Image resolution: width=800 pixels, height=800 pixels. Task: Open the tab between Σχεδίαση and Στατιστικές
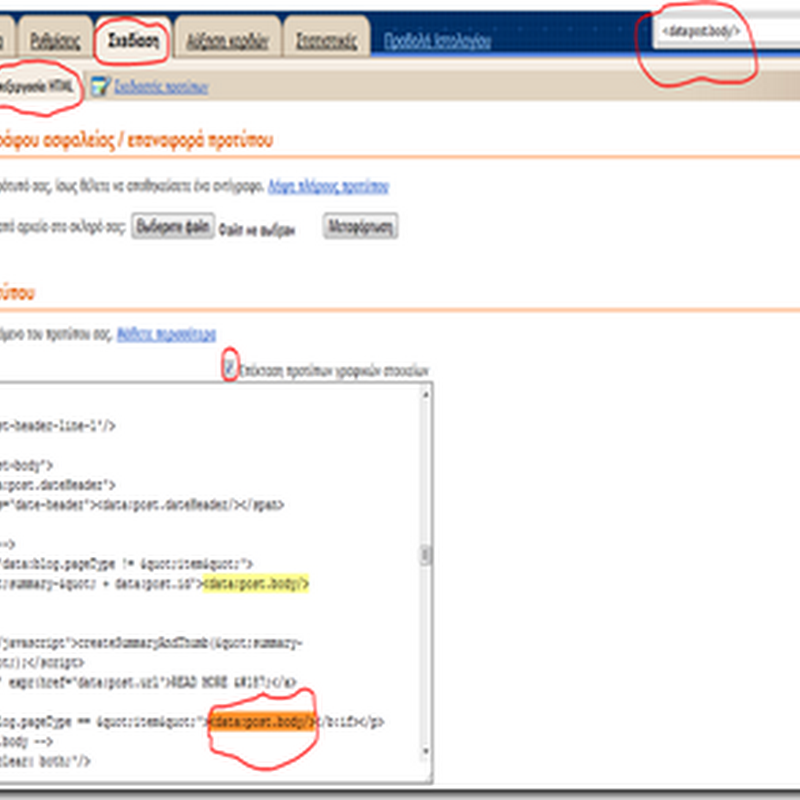(x=228, y=40)
